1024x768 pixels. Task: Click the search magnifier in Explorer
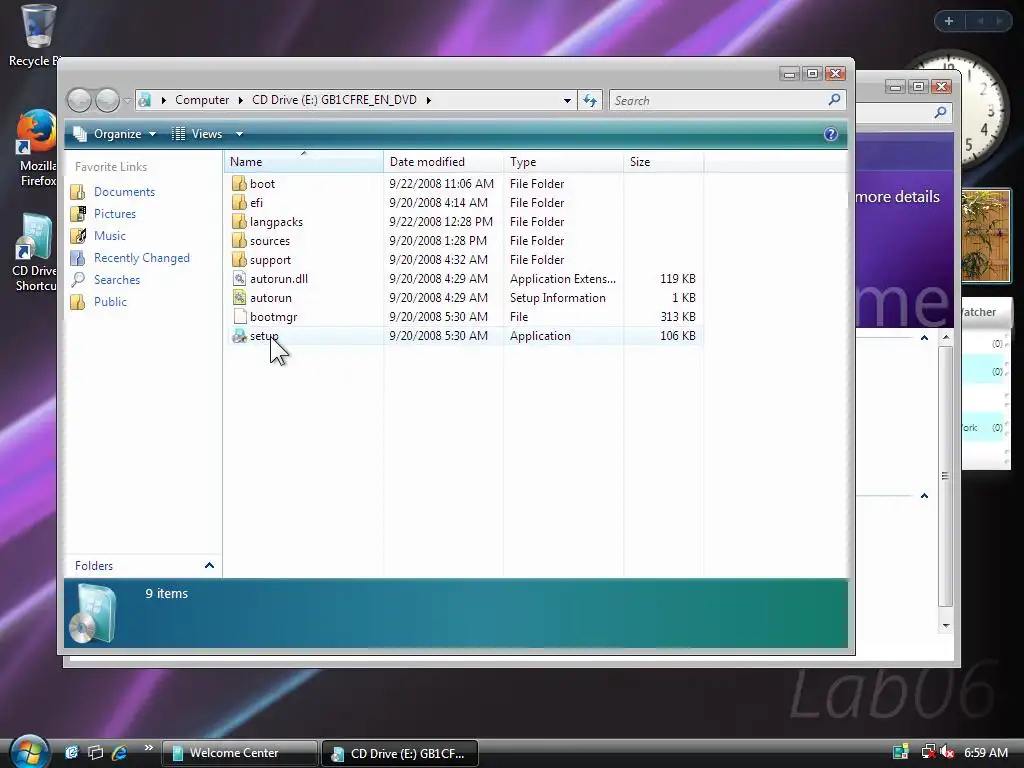[x=834, y=99]
